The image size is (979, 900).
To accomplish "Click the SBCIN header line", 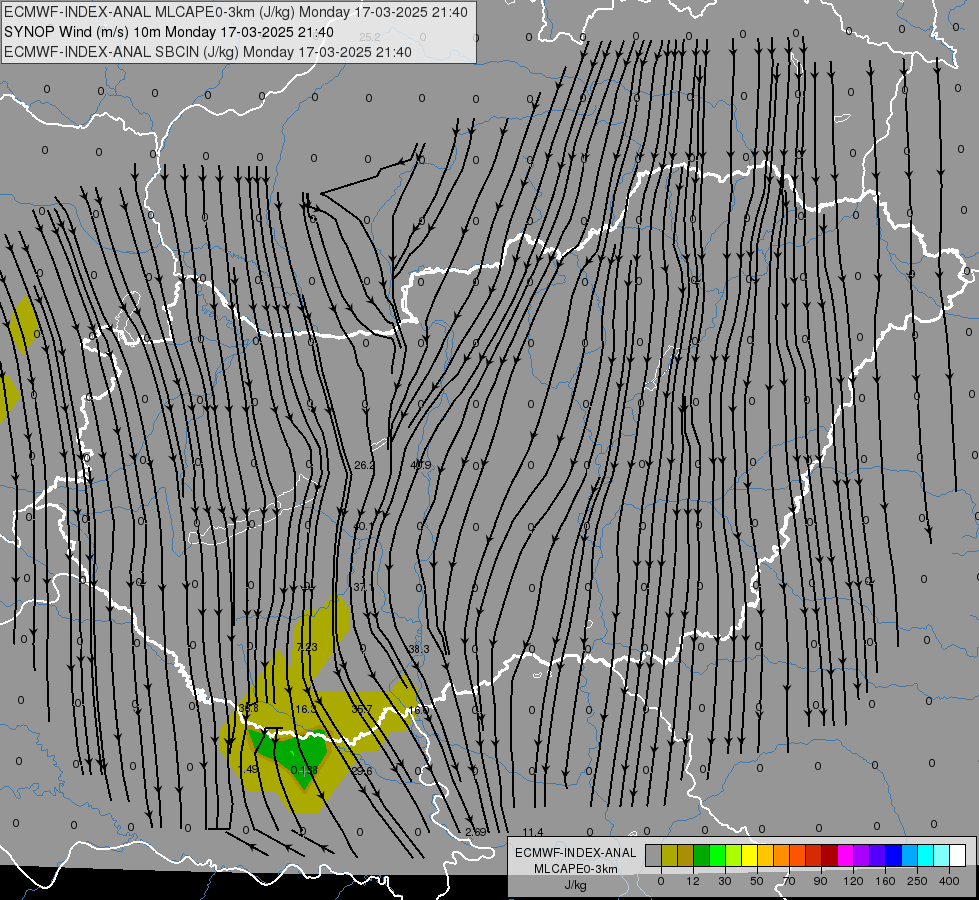I will (x=208, y=52).
